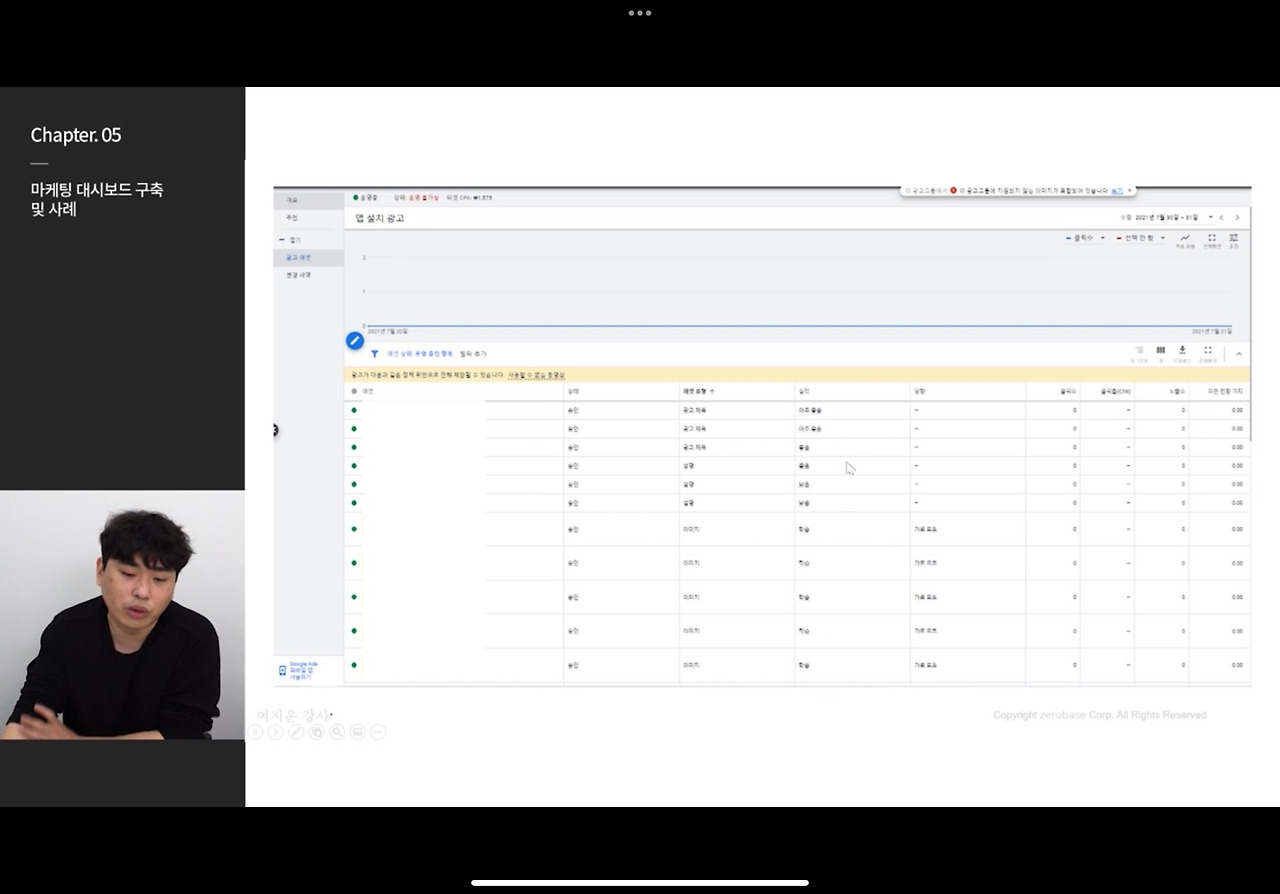Click the 보기 link in the notification
1280x894 pixels.
tap(1117, 190)
